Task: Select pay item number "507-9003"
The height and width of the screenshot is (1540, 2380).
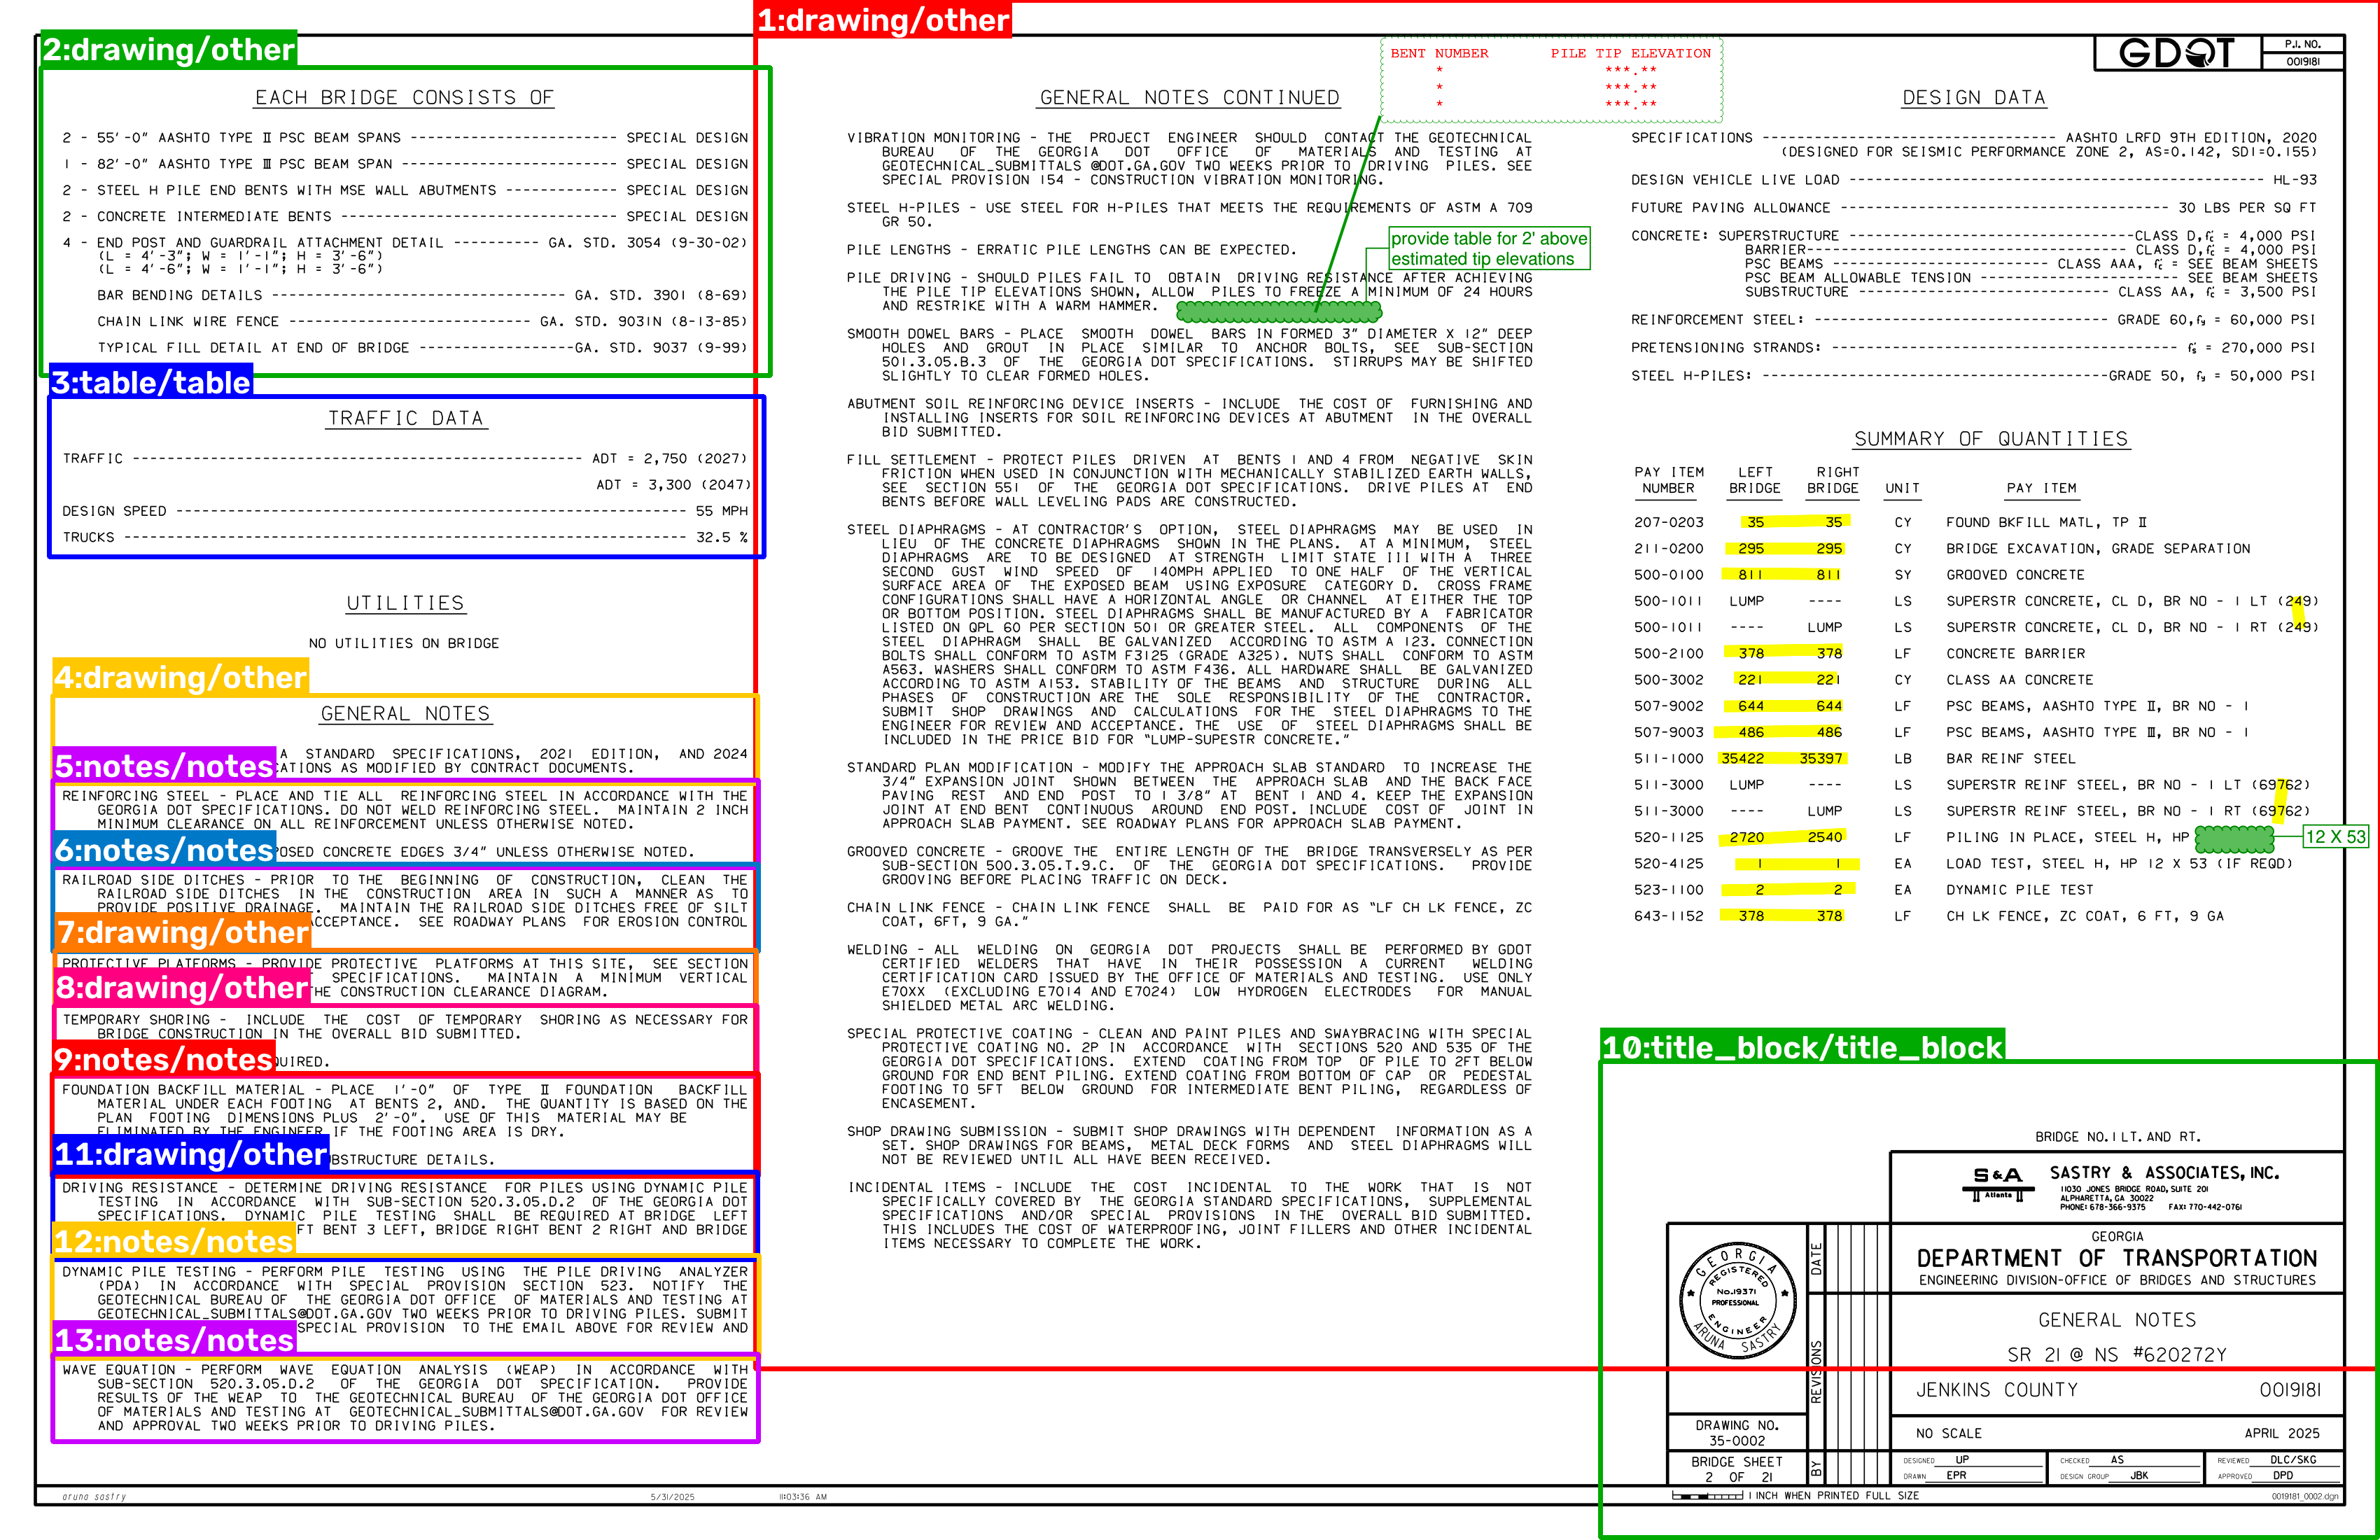Action: pos(1668,732)
